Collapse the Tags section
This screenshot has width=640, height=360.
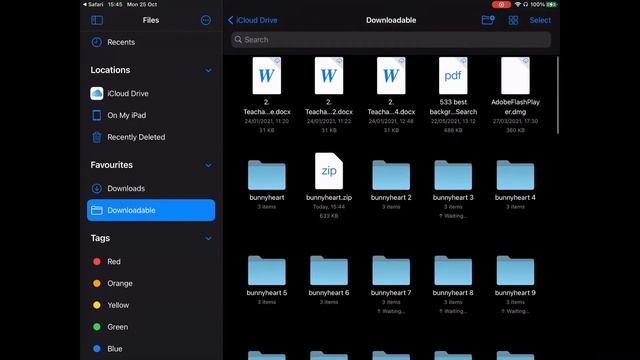pyautogui.click(x=208, y=238)
